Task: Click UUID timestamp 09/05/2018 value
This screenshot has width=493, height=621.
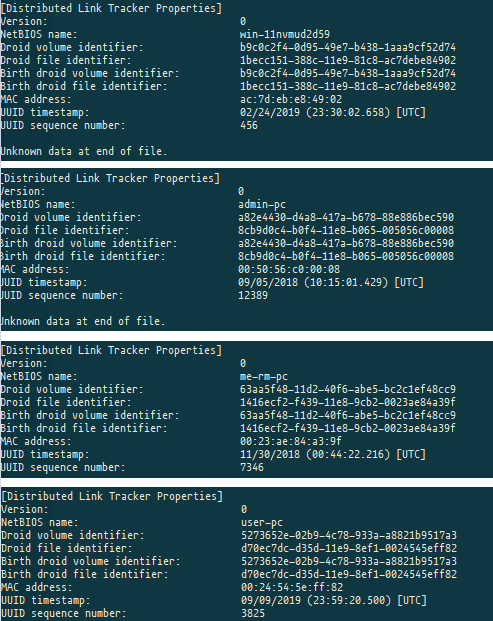Action: [331, 282]
